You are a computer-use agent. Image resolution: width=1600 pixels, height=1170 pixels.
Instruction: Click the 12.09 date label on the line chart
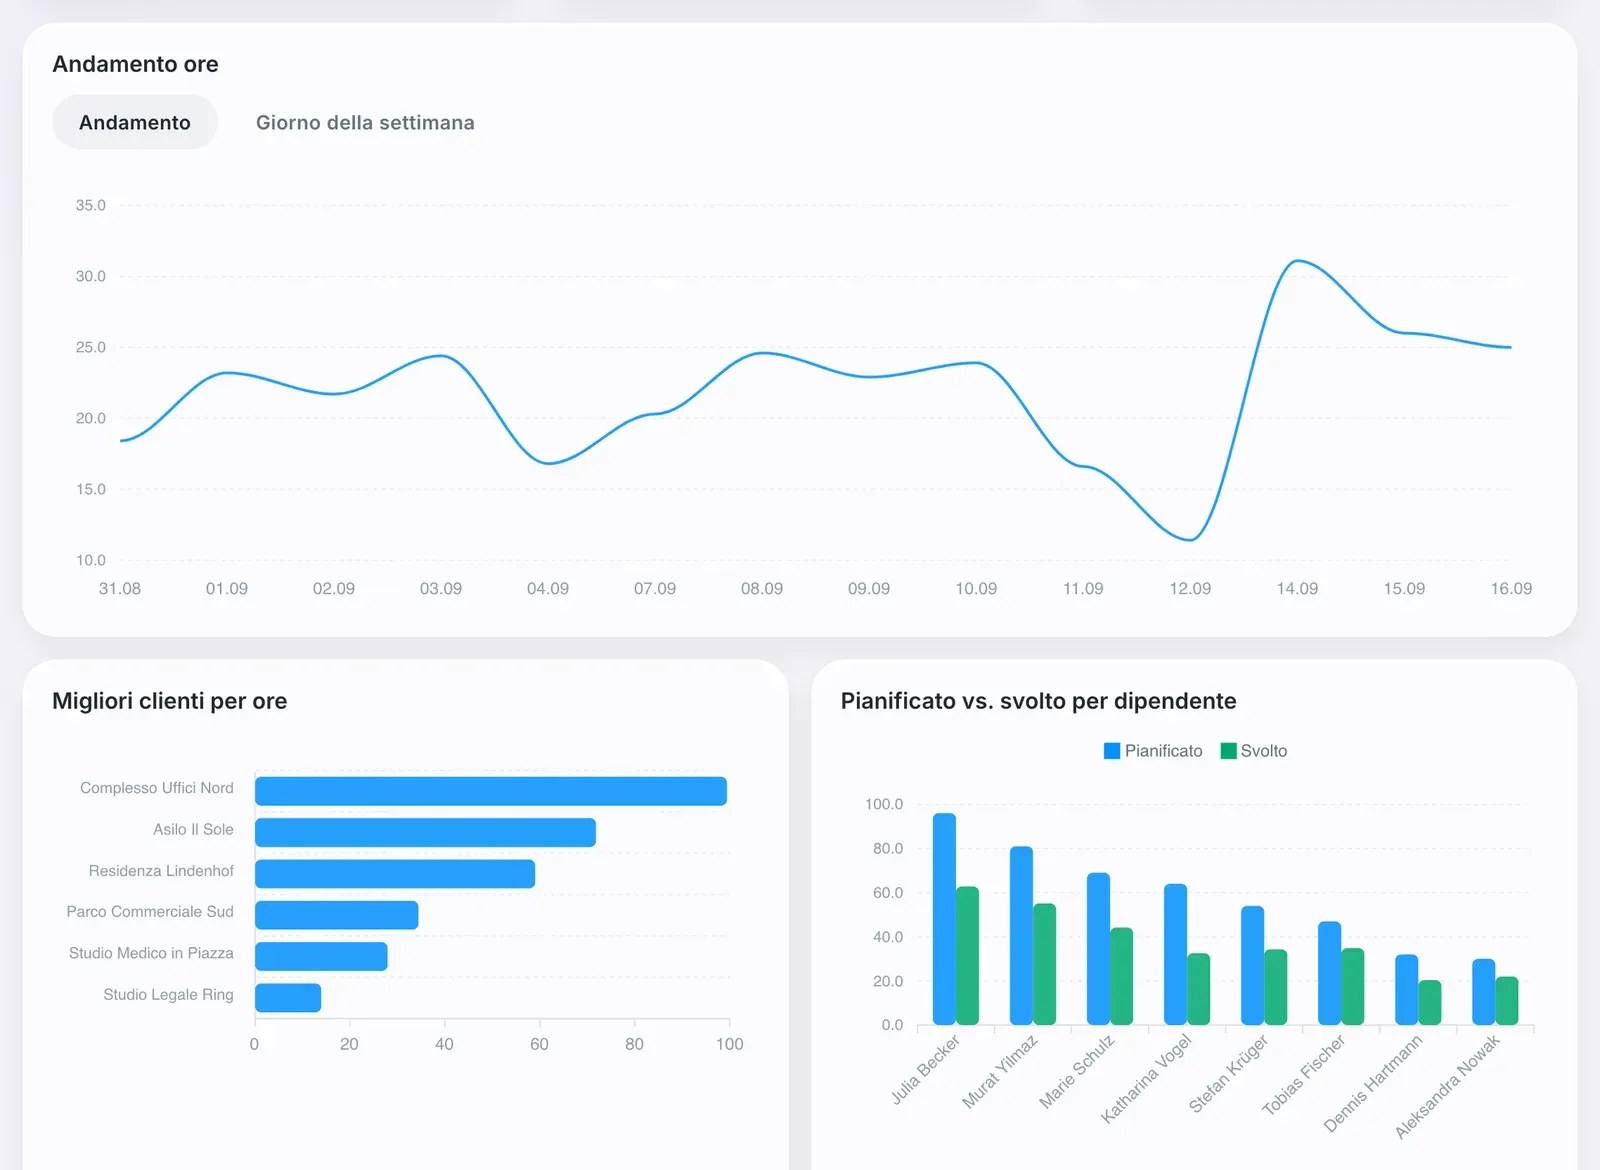[1190, 589]
